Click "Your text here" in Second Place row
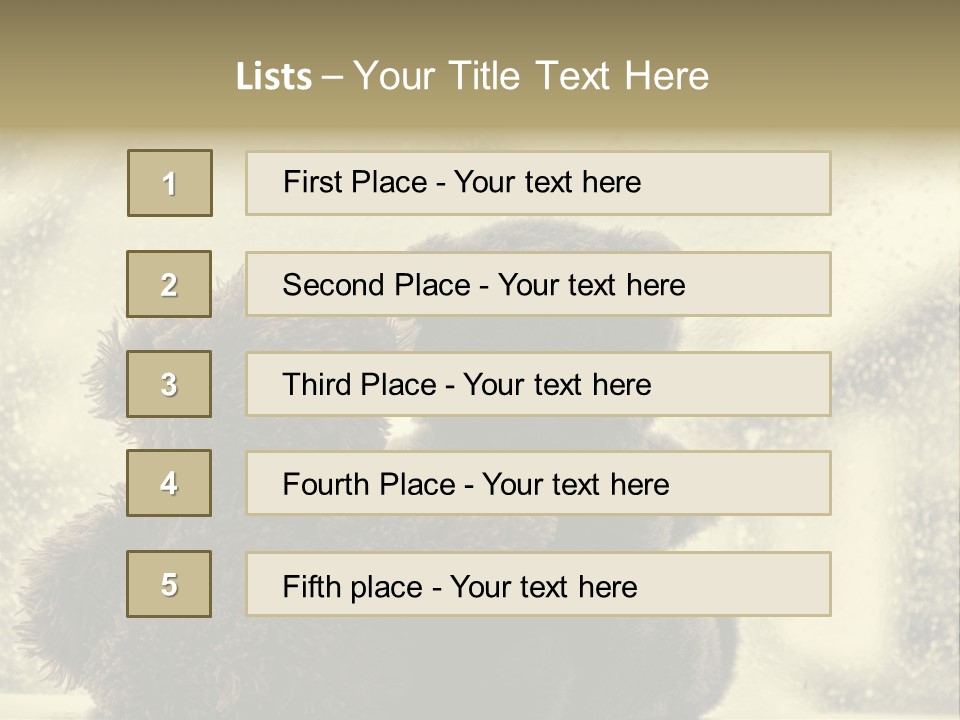Image resolution: width=960 pixels, height=720 pixels. [x=591, y=285]
